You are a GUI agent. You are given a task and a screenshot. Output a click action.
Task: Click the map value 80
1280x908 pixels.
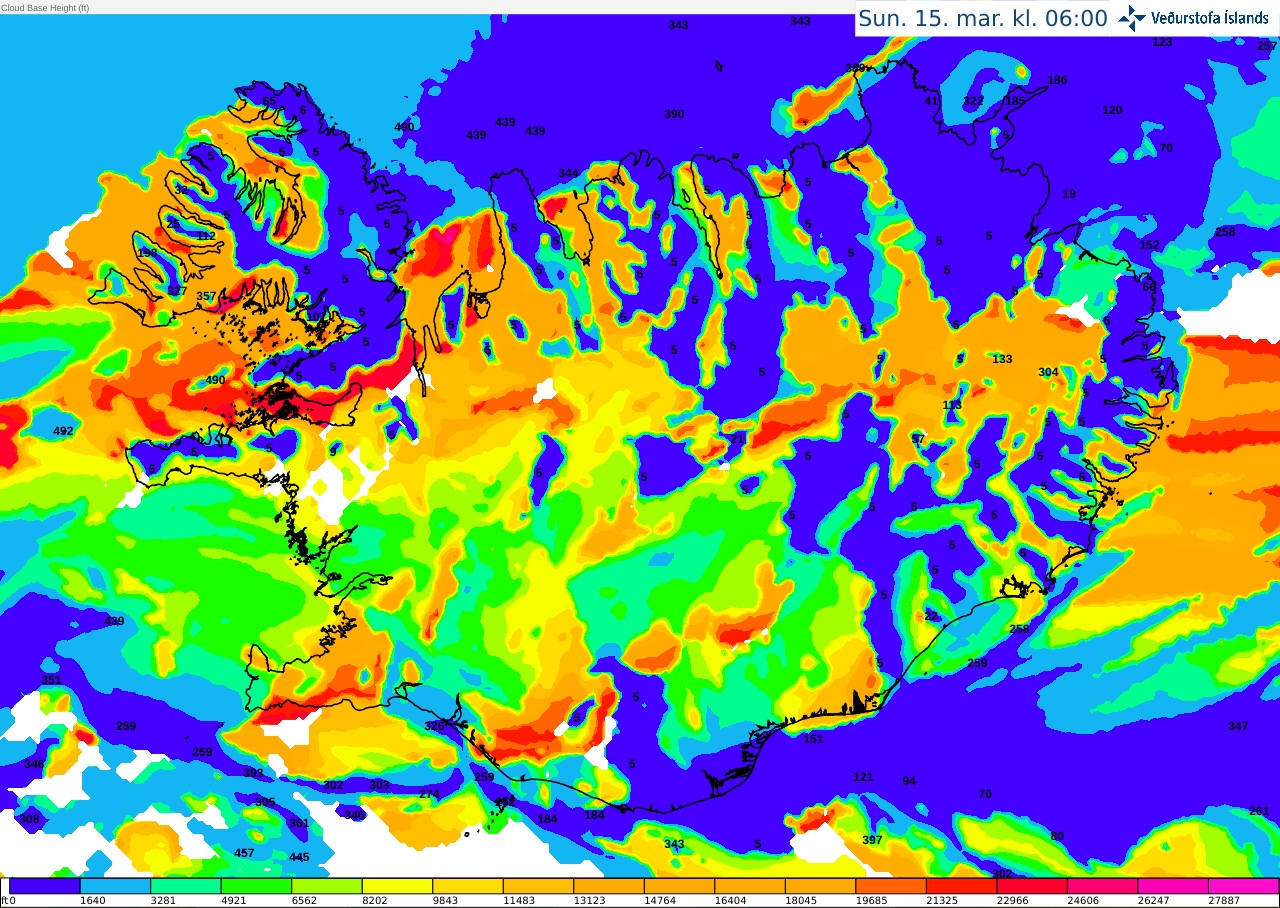1057,836
